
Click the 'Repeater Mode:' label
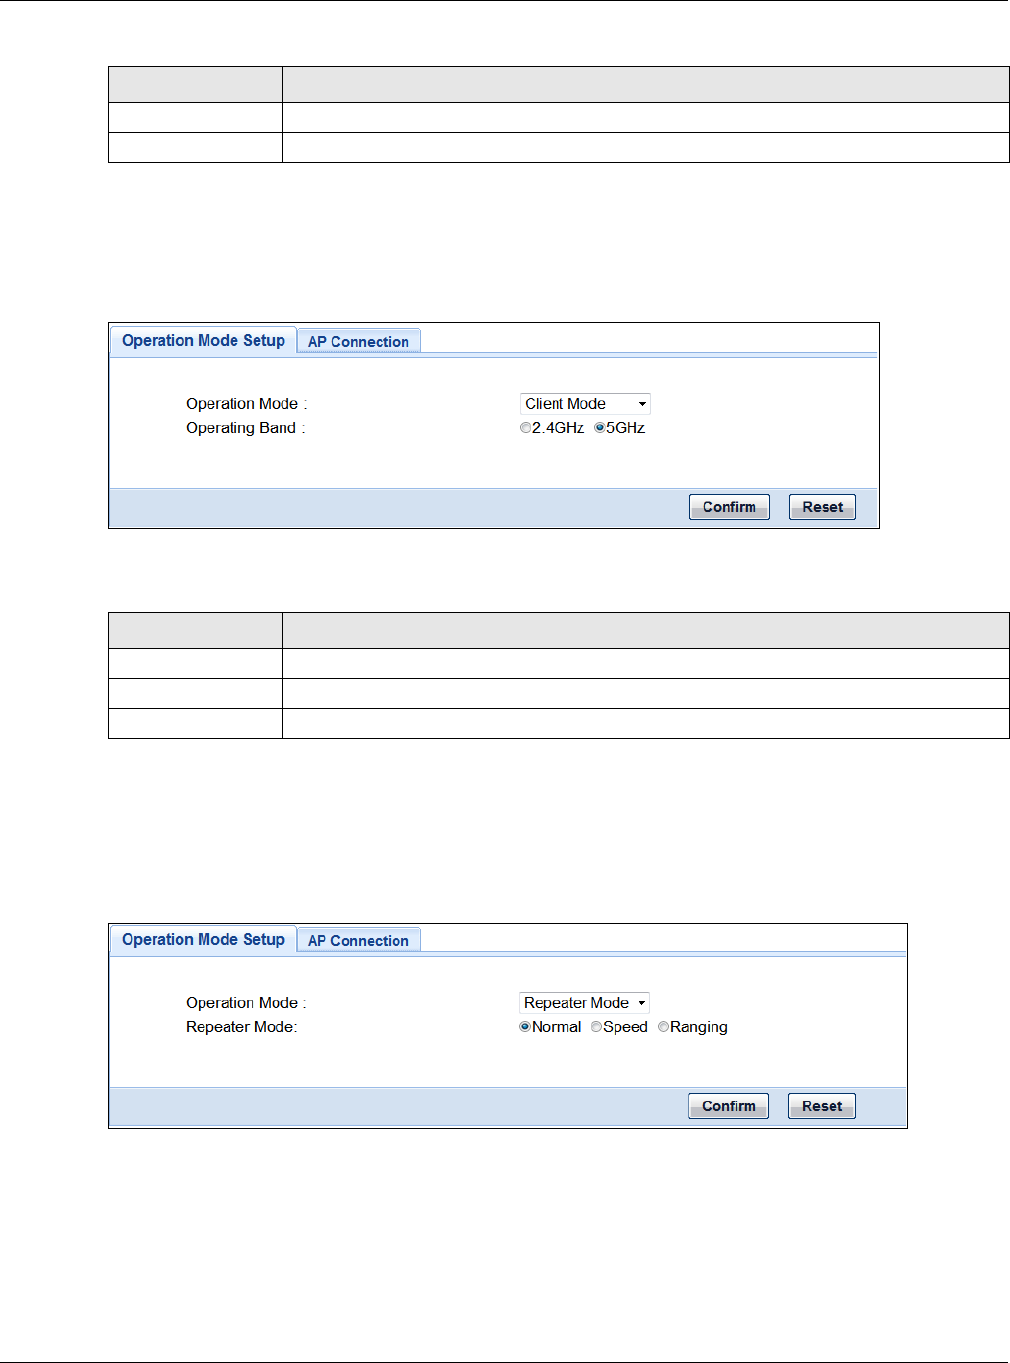pyautogui.click(x=241, y=1027)
